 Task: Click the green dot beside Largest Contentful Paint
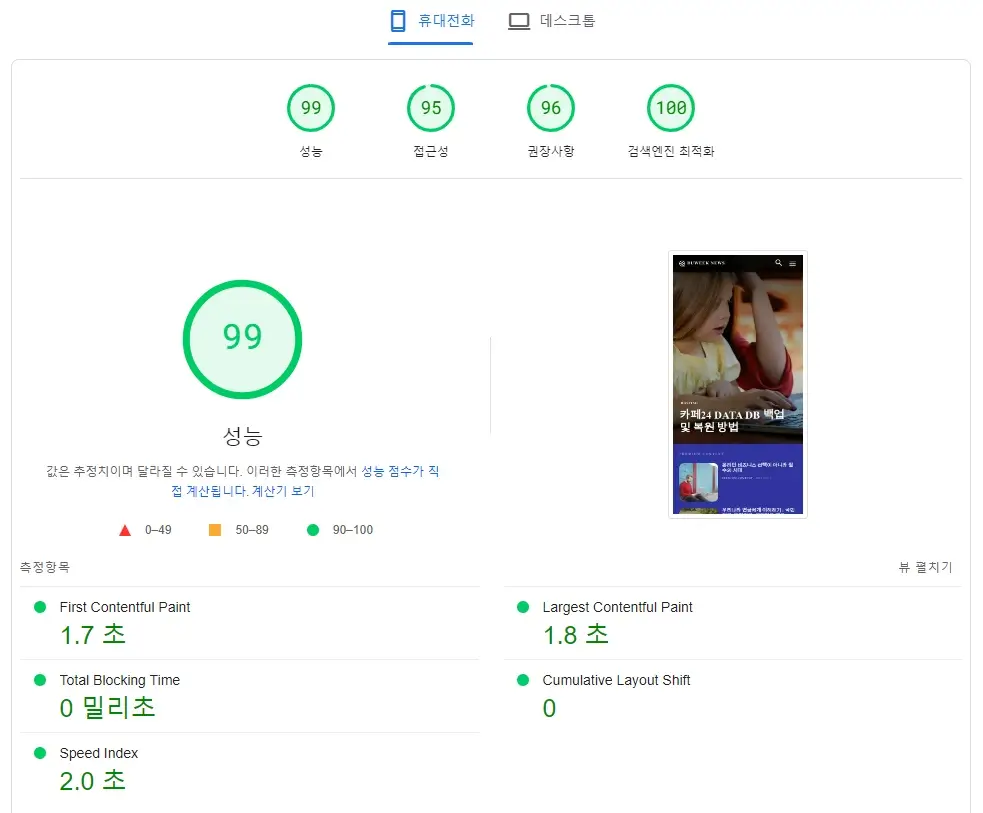[523, 607]
